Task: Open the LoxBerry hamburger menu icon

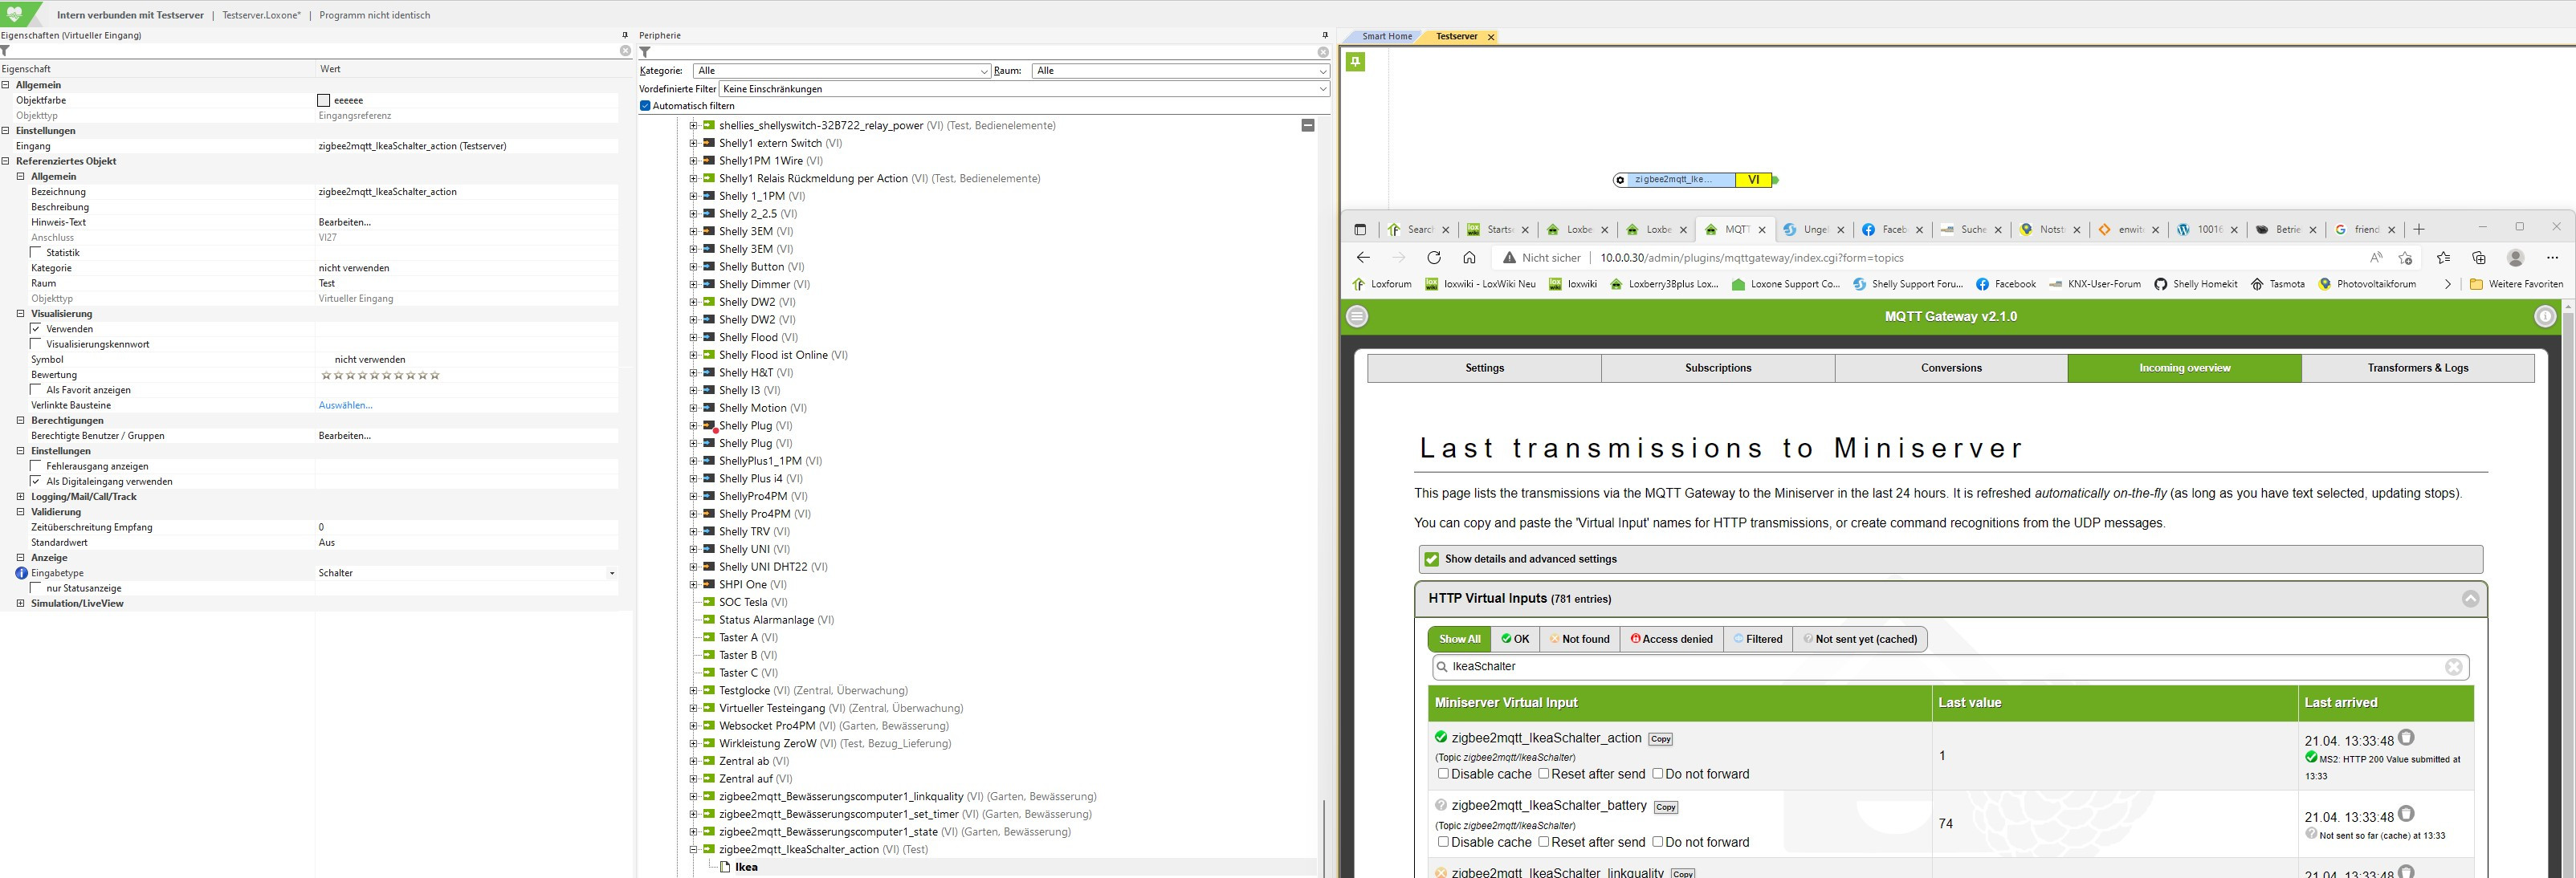Action: [x=1357, y=316]
